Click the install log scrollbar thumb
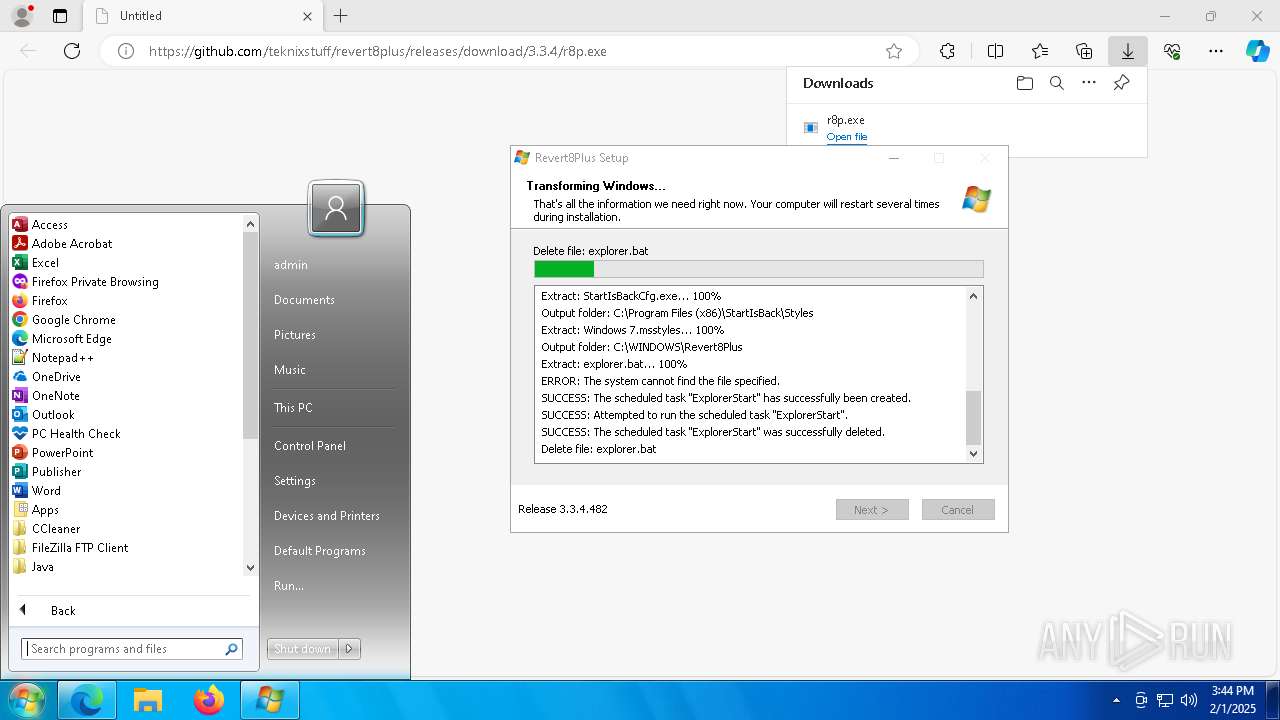This screenshot has width=1280, height=720. click(973, 417)
